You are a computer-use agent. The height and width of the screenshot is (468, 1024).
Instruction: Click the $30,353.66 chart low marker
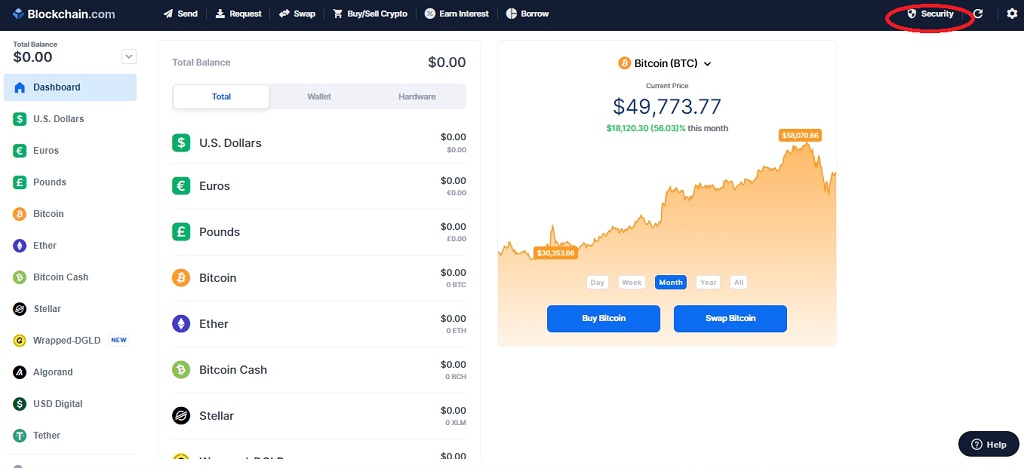[x=556, y=253]
